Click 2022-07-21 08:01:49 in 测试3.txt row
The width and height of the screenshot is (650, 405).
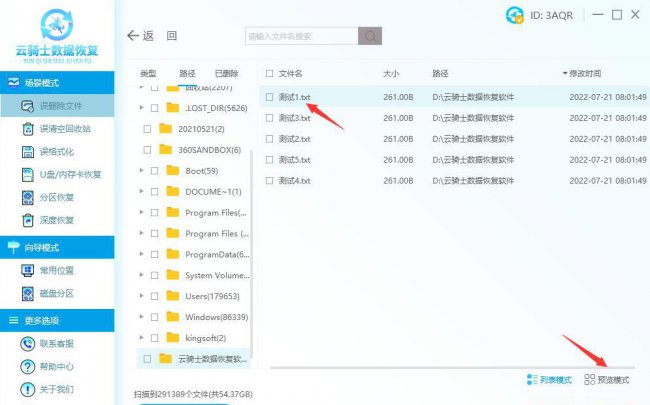pyautogui.click(x=608, y=118)
